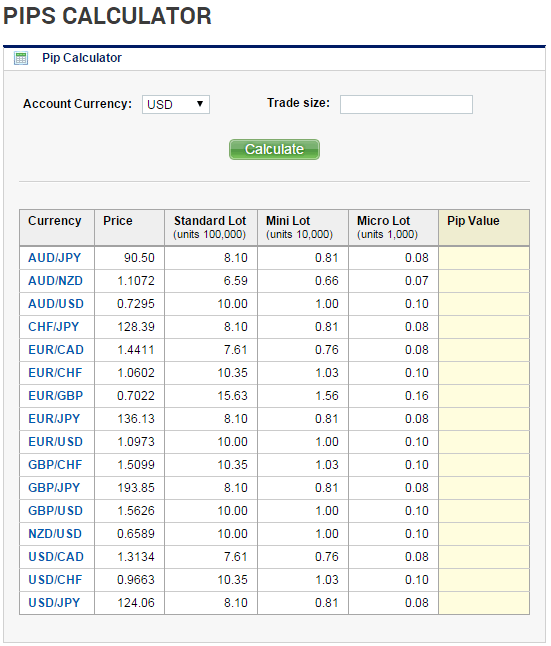Viewport: 551px width, 646px height.
Task: Click the Pip Value column header
Action: [x=484, y=227]
